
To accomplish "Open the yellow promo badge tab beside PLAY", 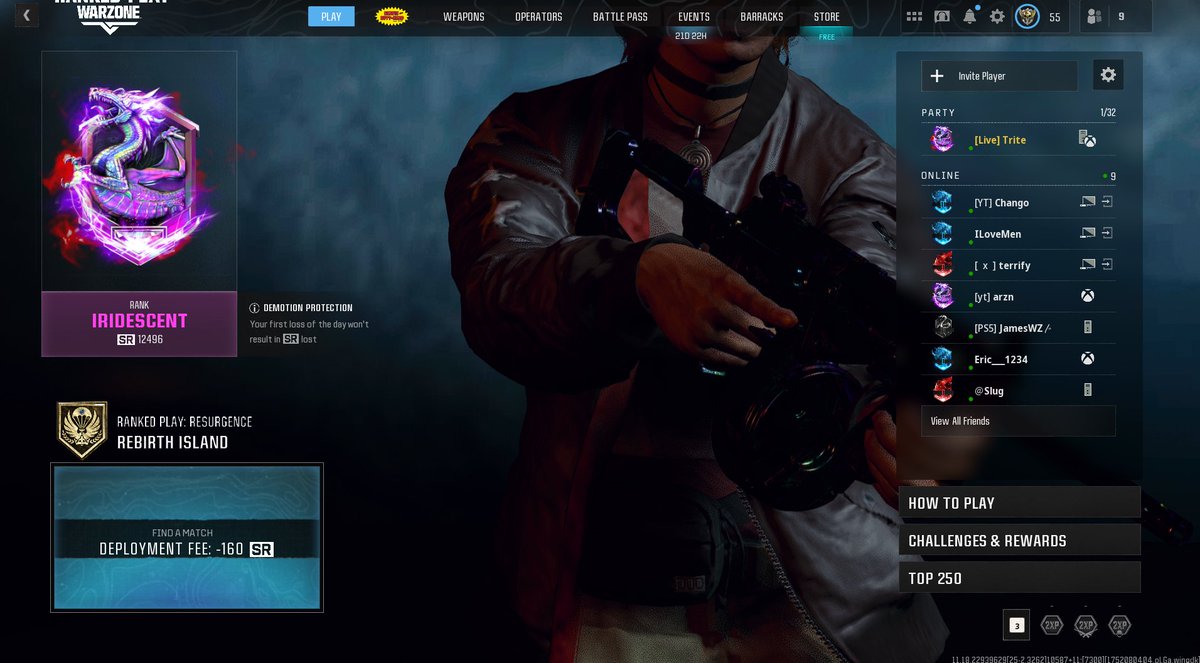I will tap(392, 16).
